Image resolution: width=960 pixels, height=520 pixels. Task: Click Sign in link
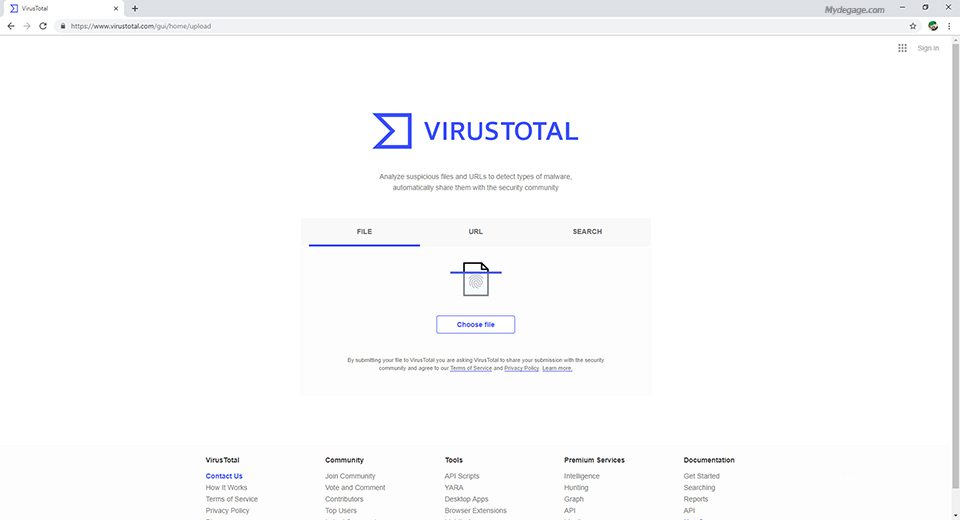pos(928,48)
